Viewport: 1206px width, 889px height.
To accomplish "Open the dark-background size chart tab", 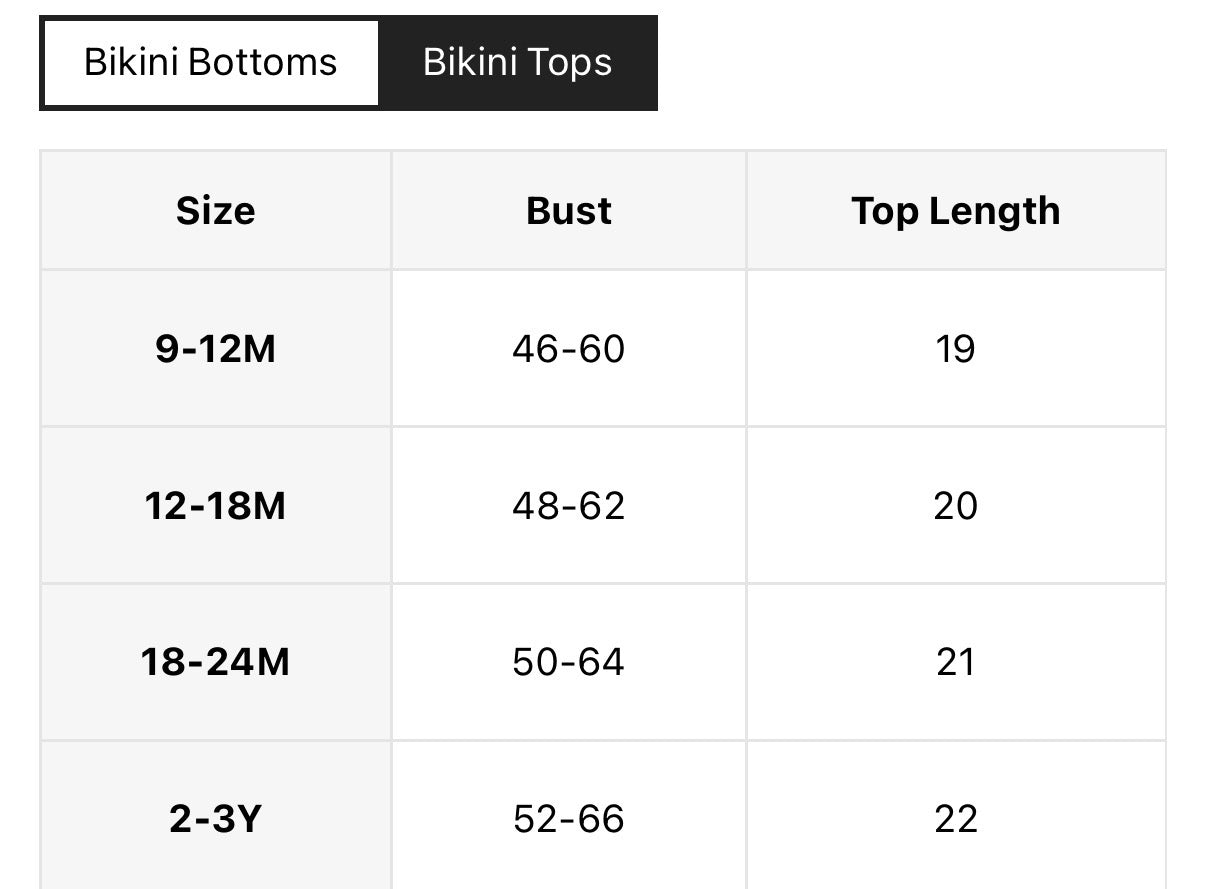I will (517, 62).
